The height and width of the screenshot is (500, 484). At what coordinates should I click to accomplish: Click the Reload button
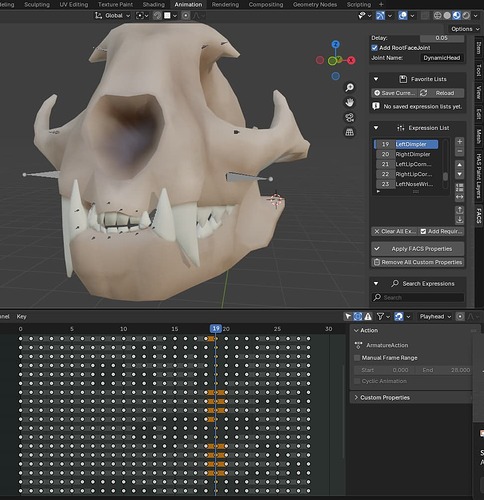441,93
